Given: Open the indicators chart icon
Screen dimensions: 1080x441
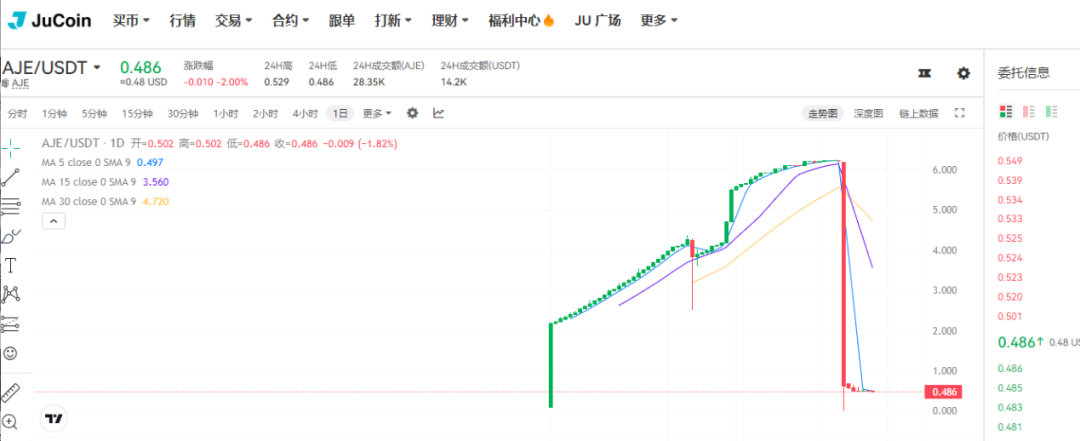Looking at the screenshot, I should point(438,113).
